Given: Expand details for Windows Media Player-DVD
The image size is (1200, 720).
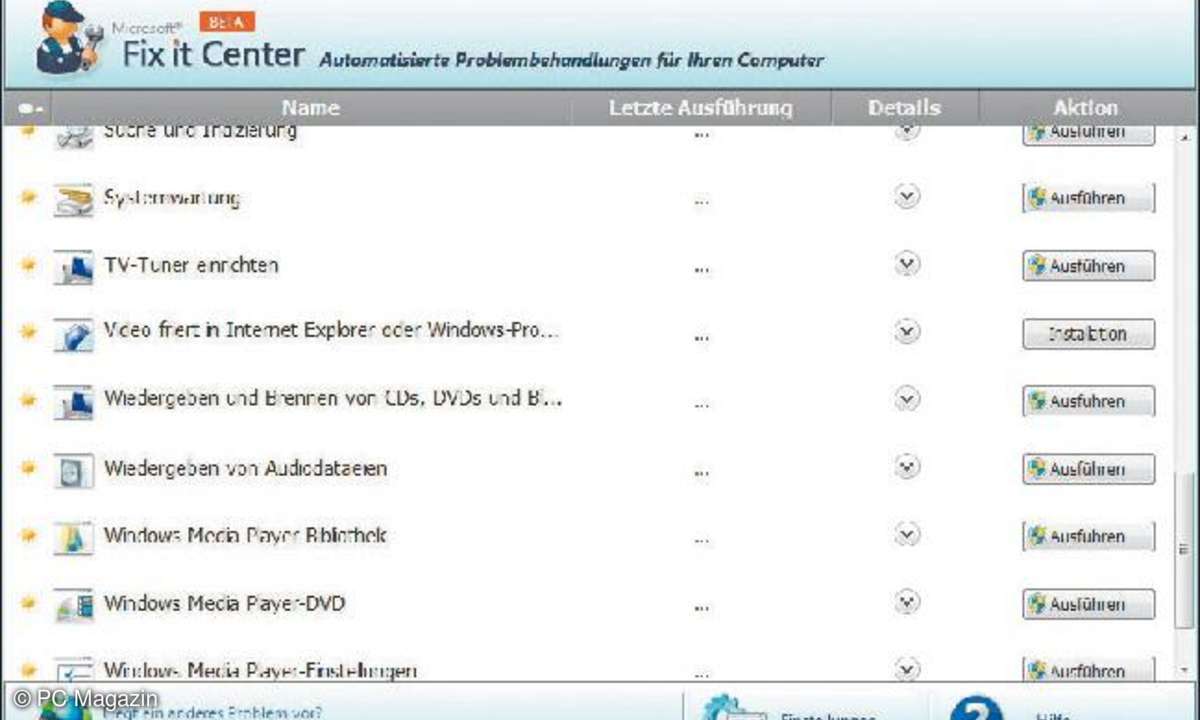Looking at the screenshot, I should (907, 602).
